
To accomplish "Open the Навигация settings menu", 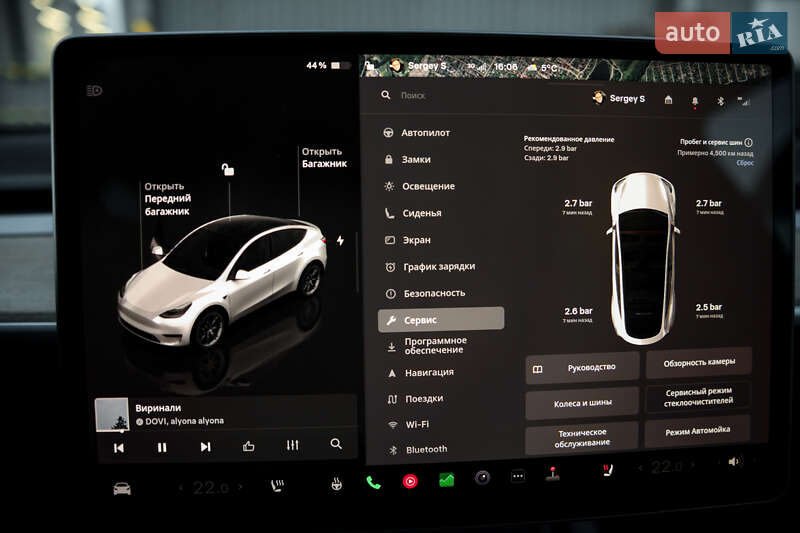I will (420, 373).
